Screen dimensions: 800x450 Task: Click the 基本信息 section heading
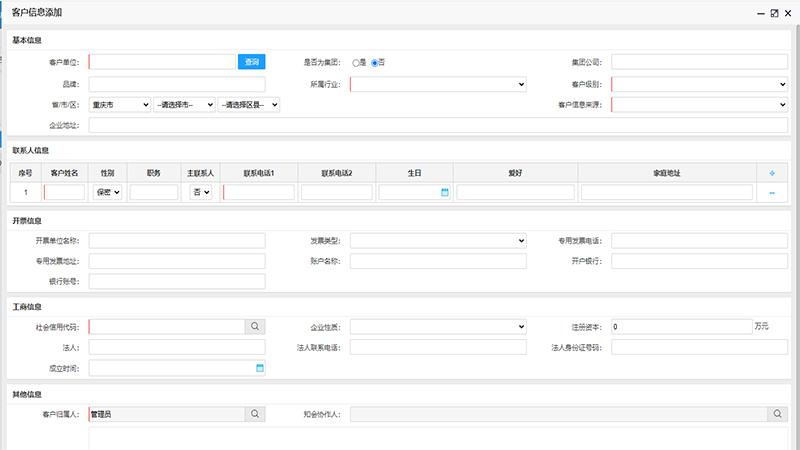point(27,40)
